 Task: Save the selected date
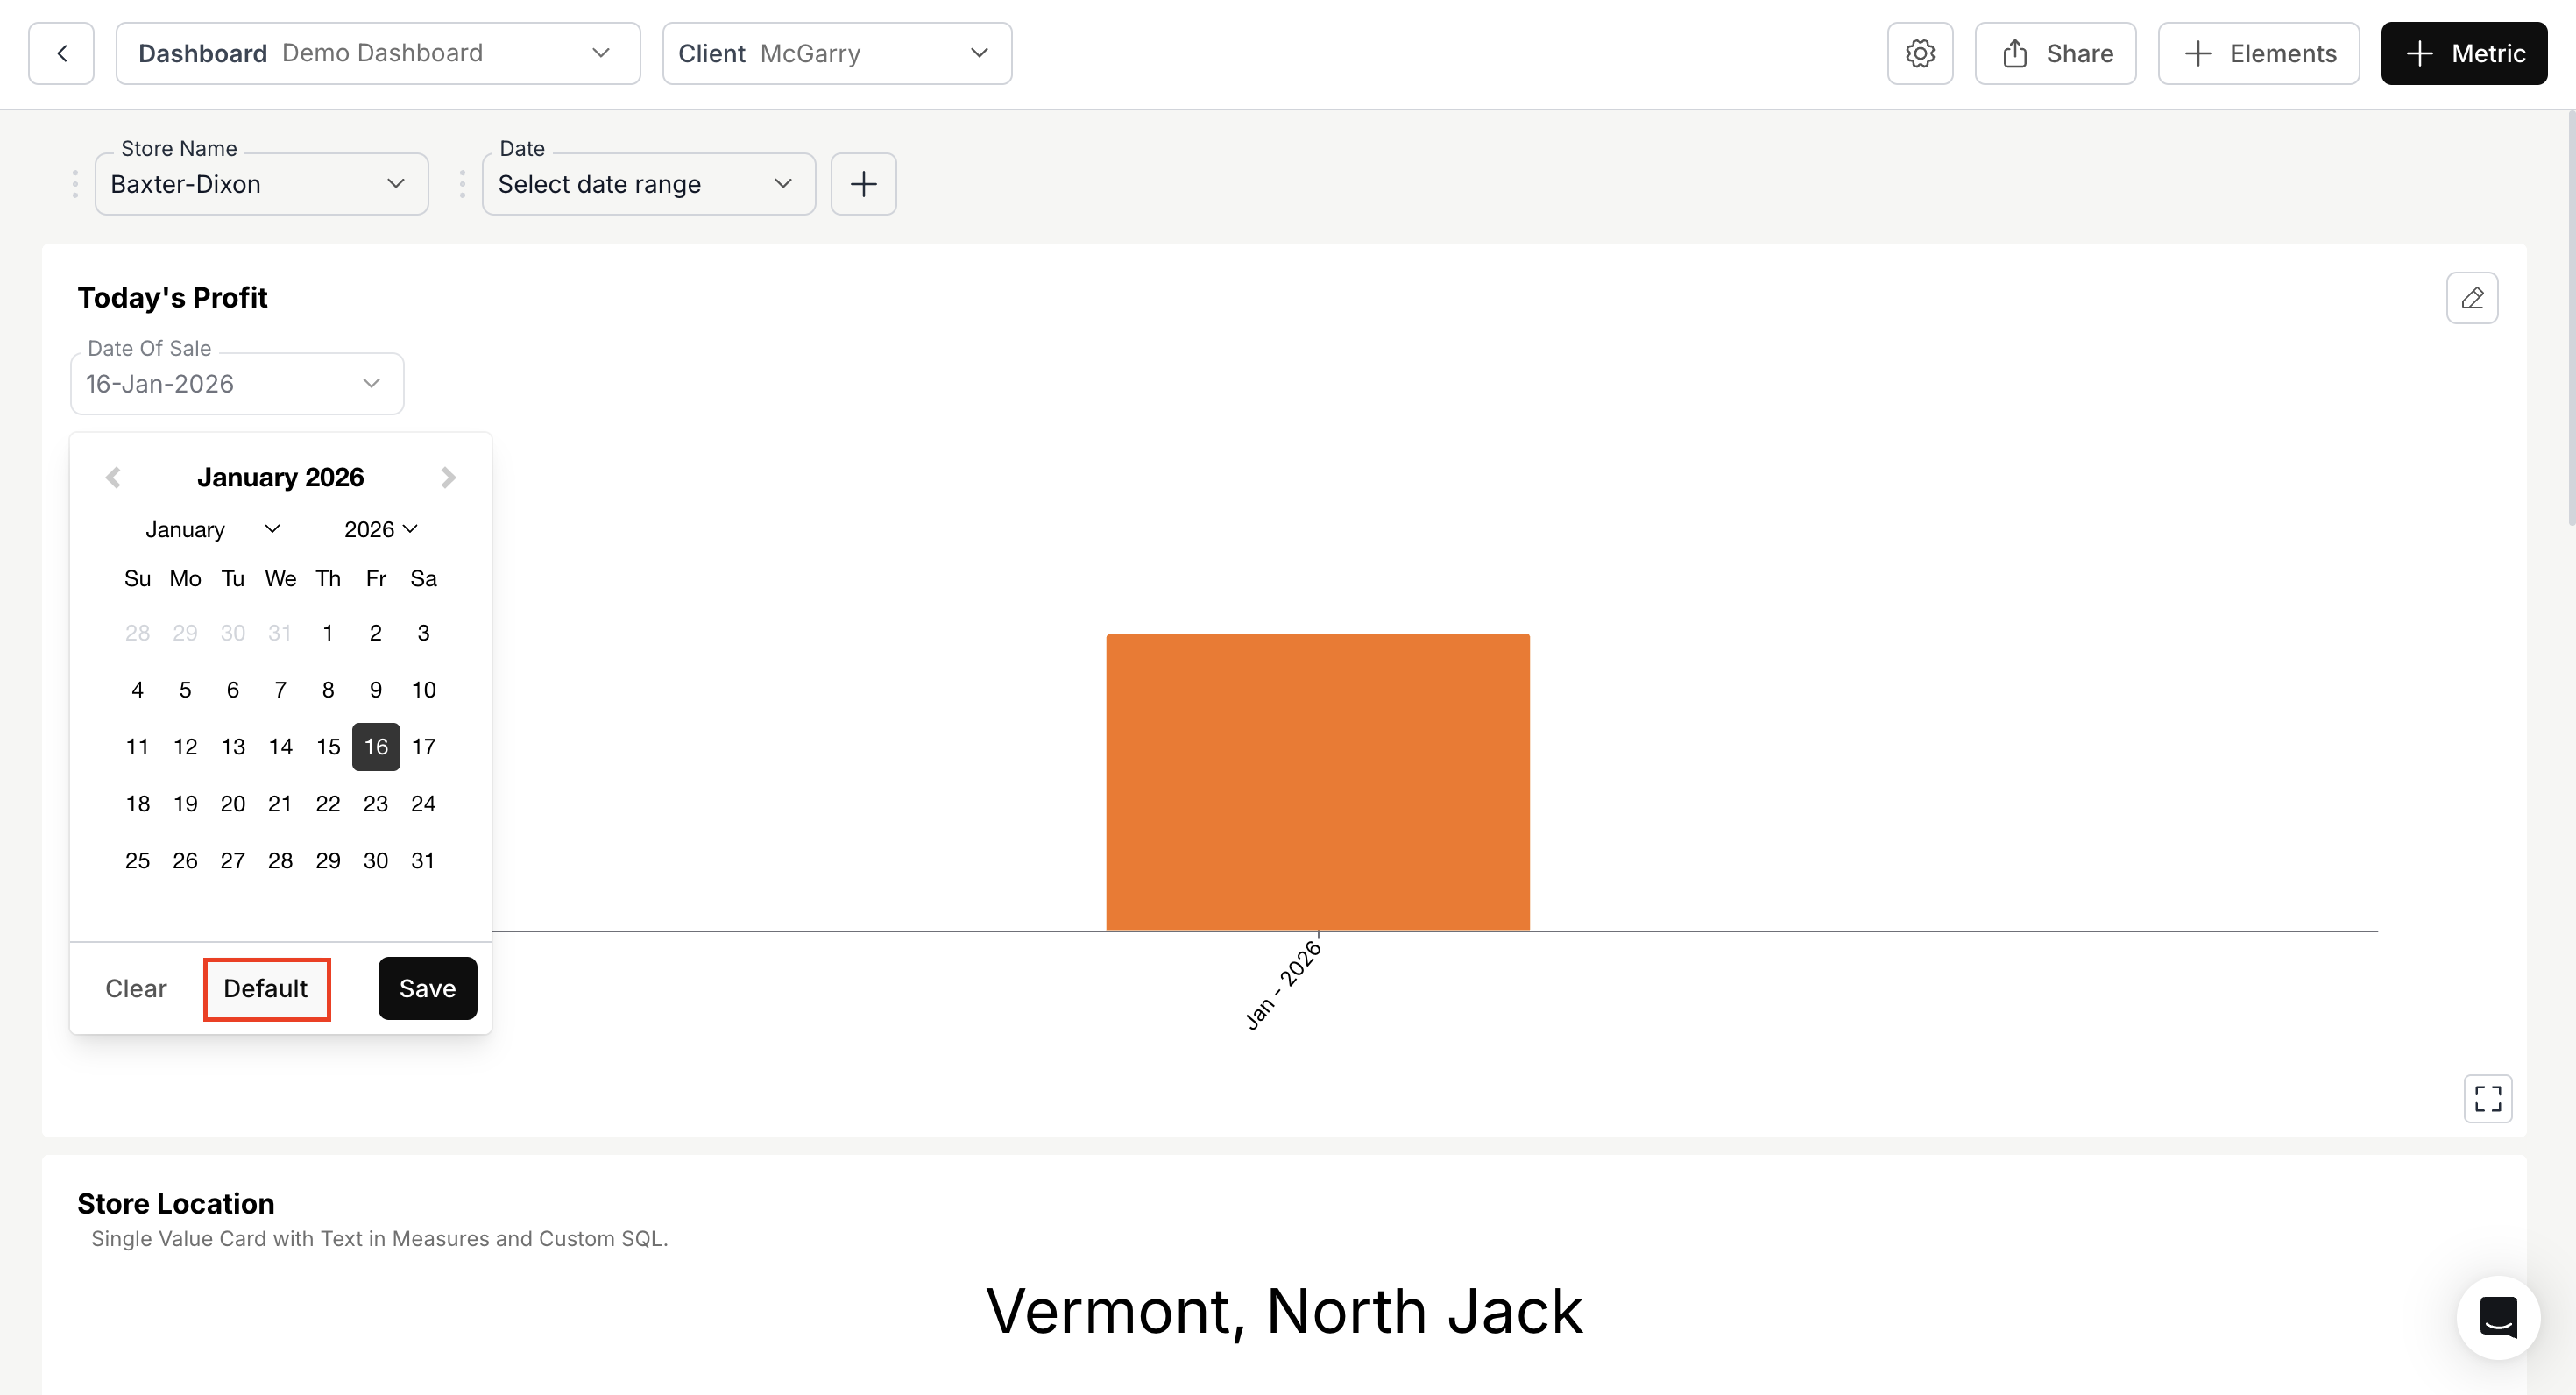(427, 988)
